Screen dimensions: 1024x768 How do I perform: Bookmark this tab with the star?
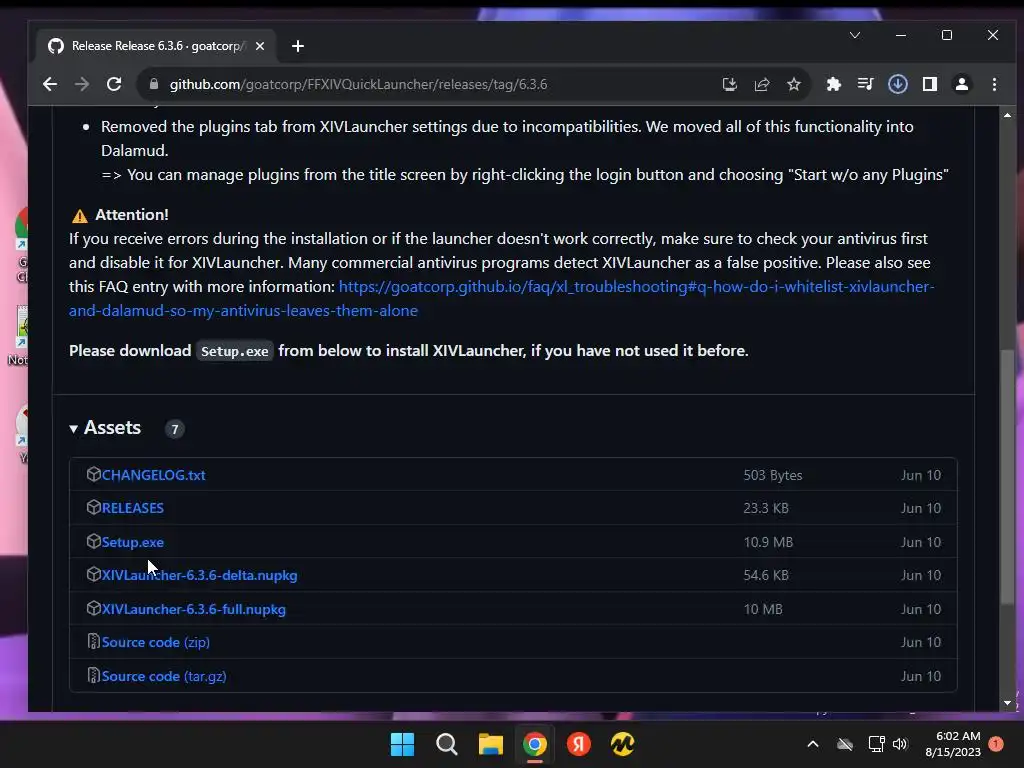[793, 84]
